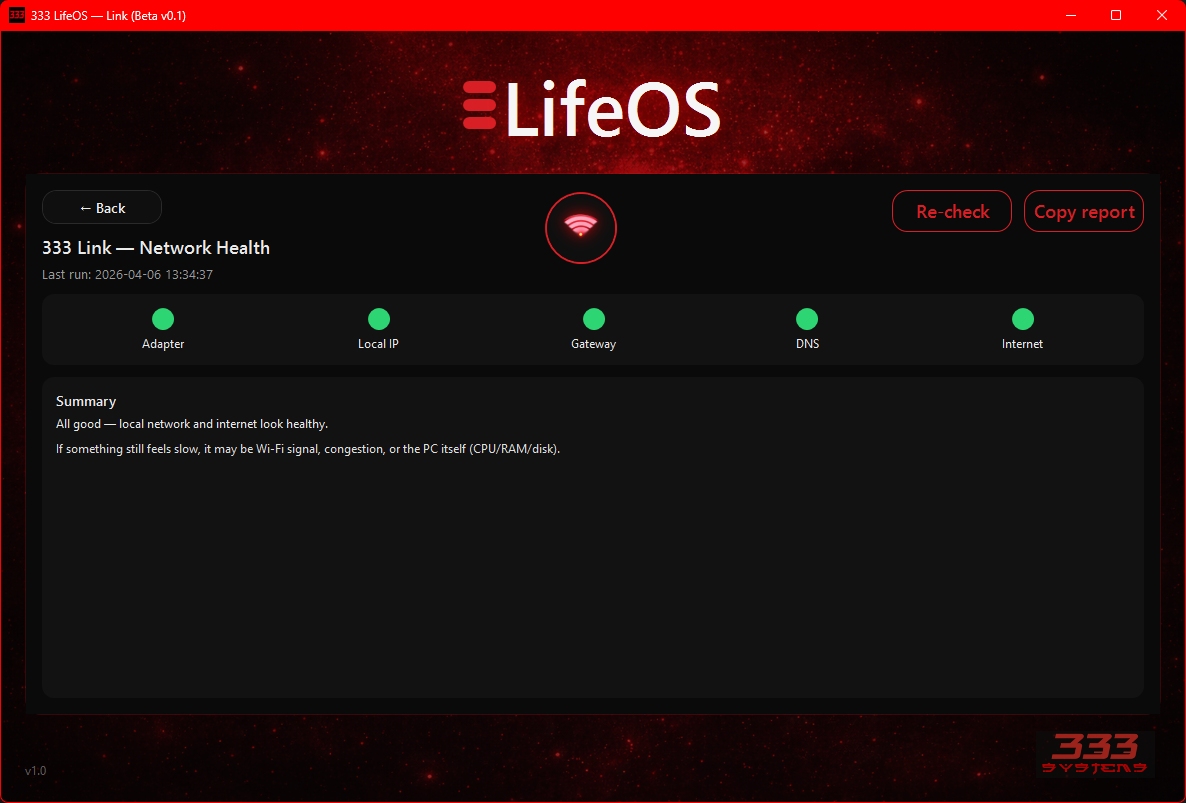Minimize the LifeOS window
Image resolution: width=1186 pixels, height=803 pixels.
1070,15
